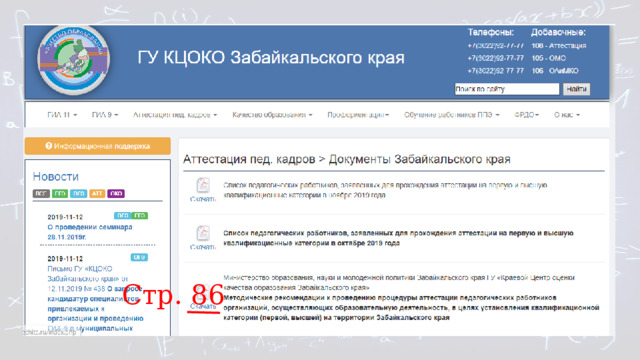Image resolution: width=640 pixels, height=360 pixels.
Task: Open the Информационная поддержка orange button
Action: pos(98,146)
